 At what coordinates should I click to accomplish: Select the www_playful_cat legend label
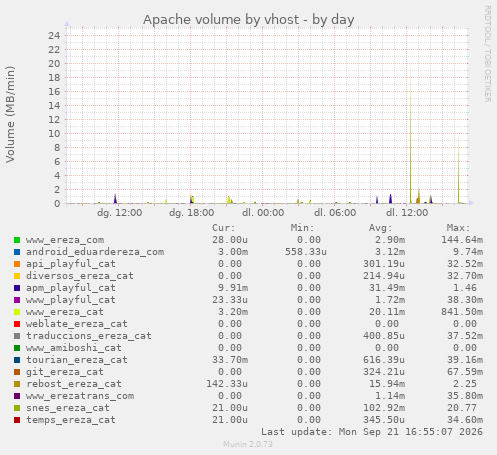tap(71, 300)
